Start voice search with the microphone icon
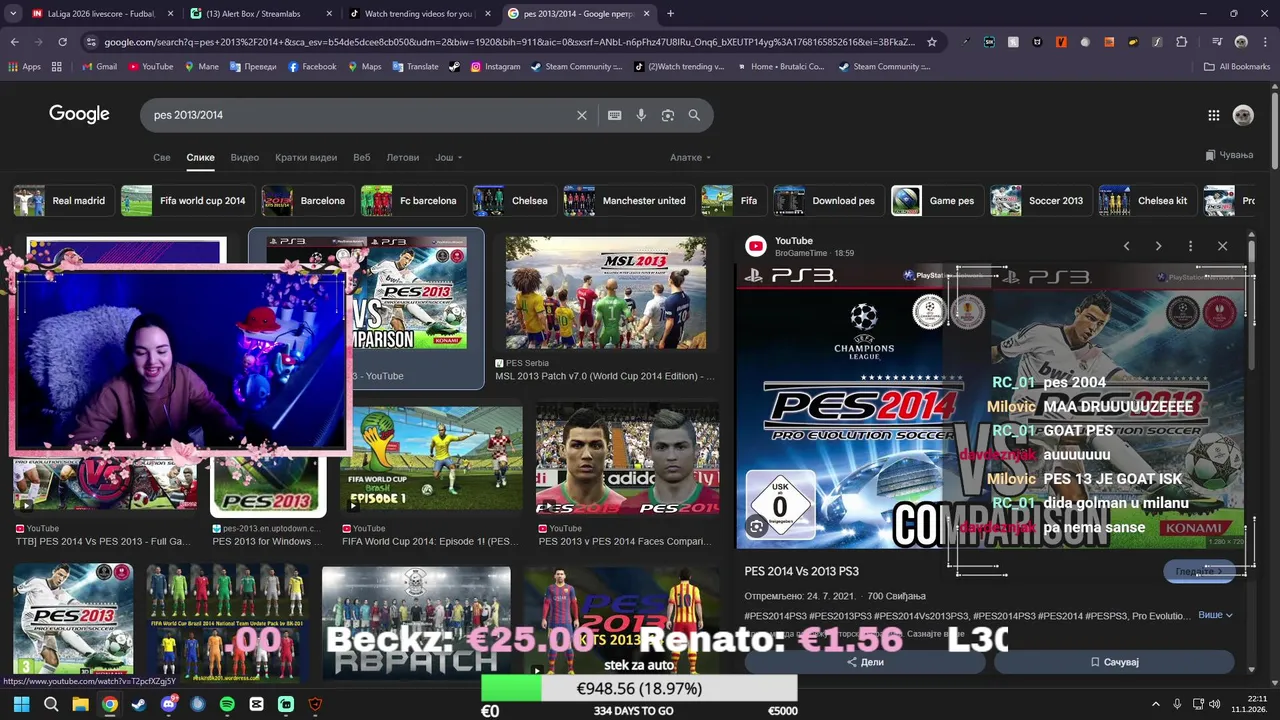The width and height of the screenshot is (1280, 720). click(641, 115)
